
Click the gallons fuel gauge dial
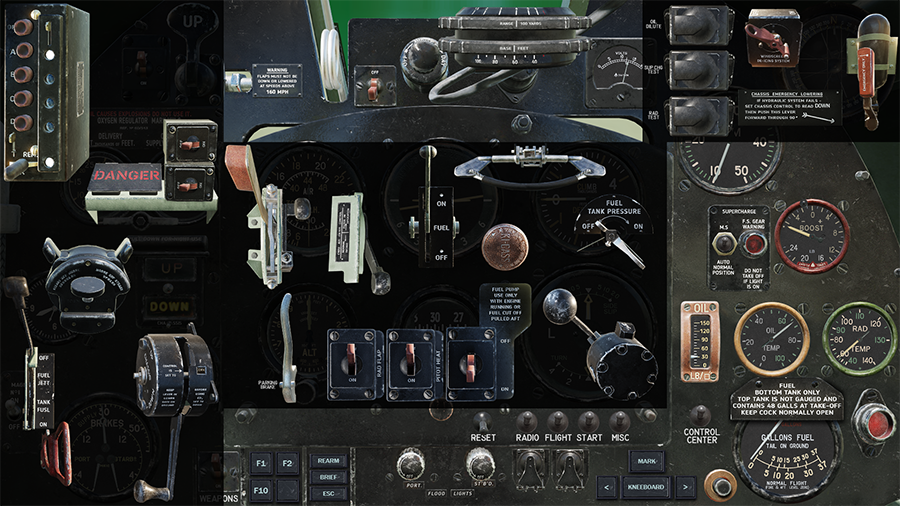pos(786,458)
